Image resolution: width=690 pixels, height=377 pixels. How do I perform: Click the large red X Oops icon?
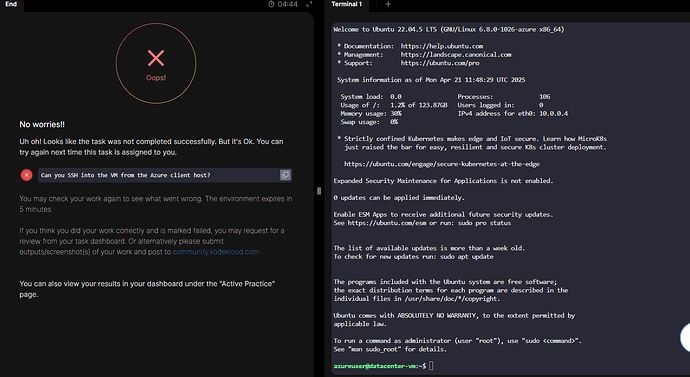(156, 58)
